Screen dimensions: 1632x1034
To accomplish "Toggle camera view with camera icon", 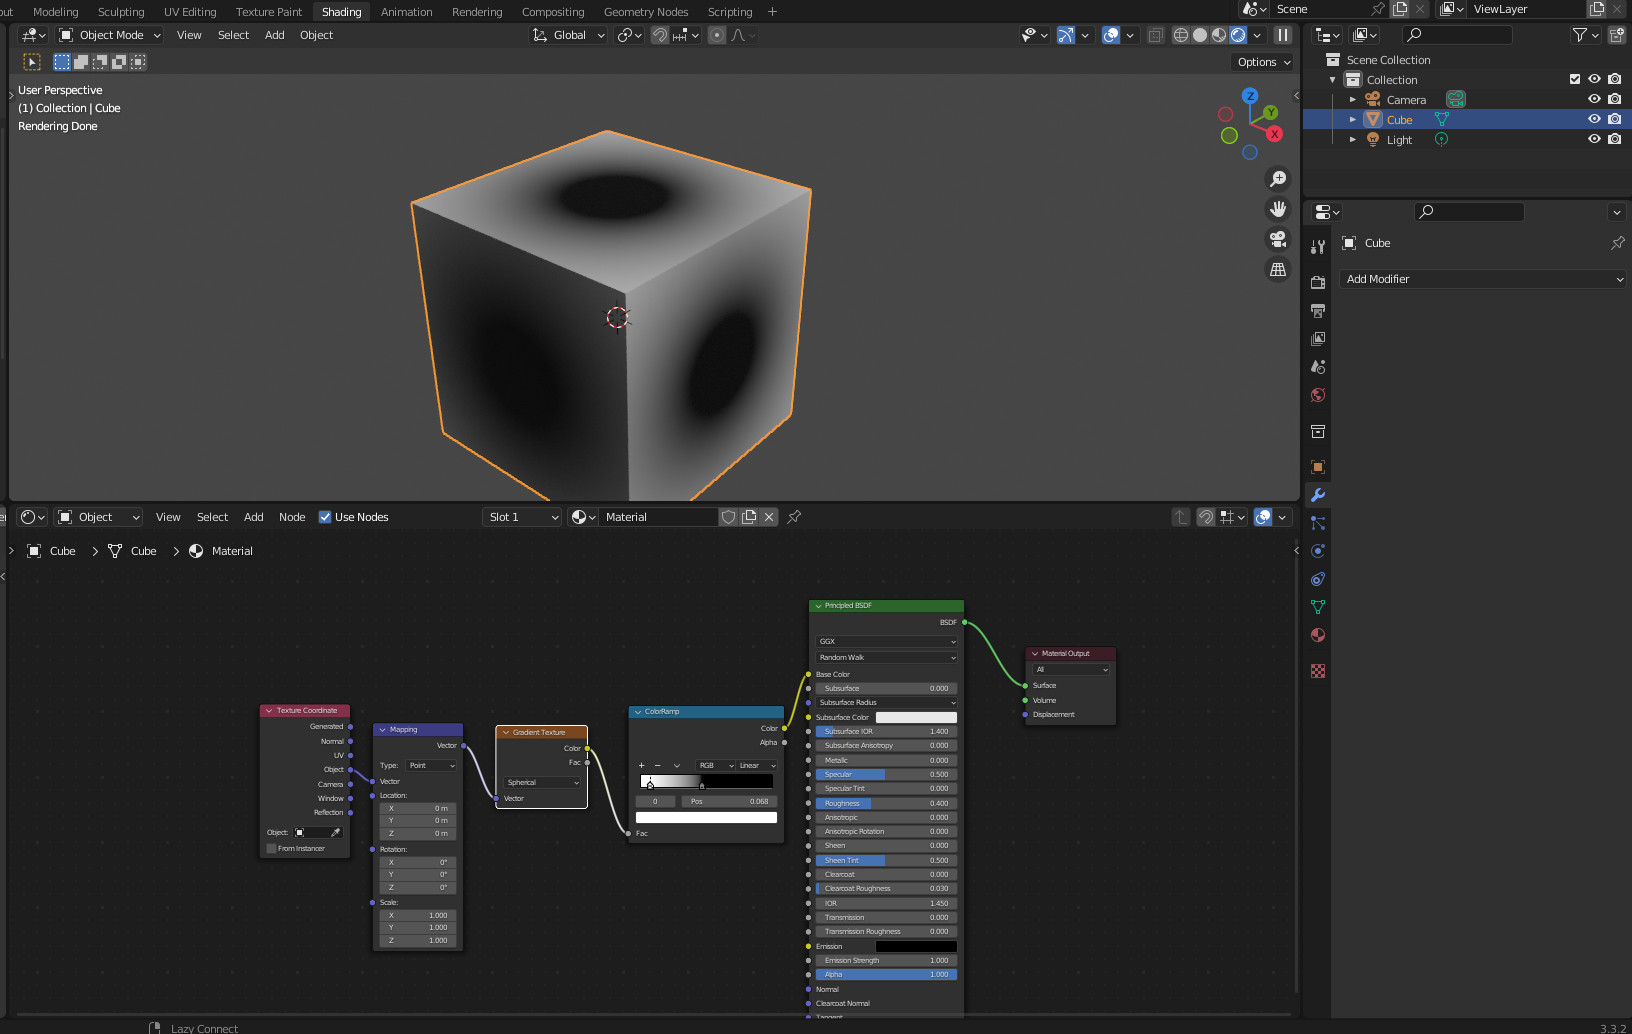I will (1278, 239).
